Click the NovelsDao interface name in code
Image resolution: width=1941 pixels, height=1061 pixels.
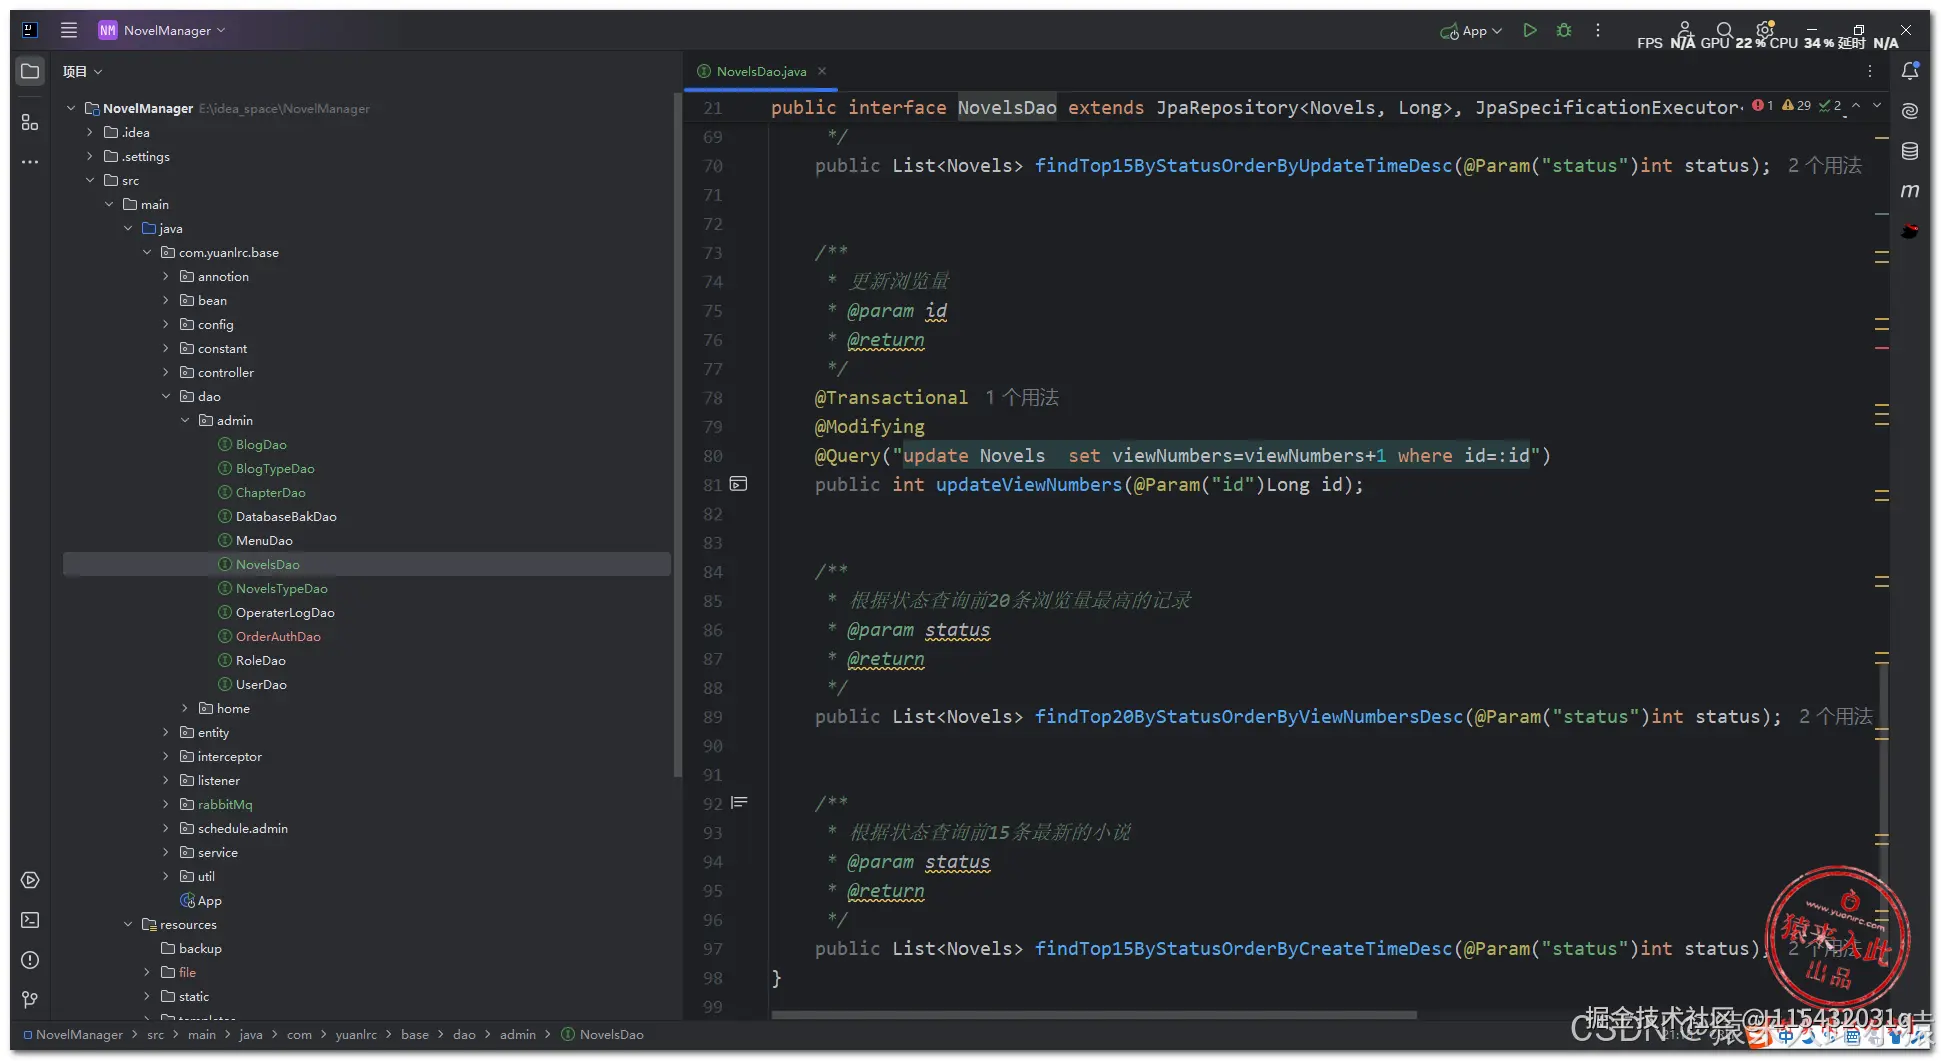tap(1007, 108)
